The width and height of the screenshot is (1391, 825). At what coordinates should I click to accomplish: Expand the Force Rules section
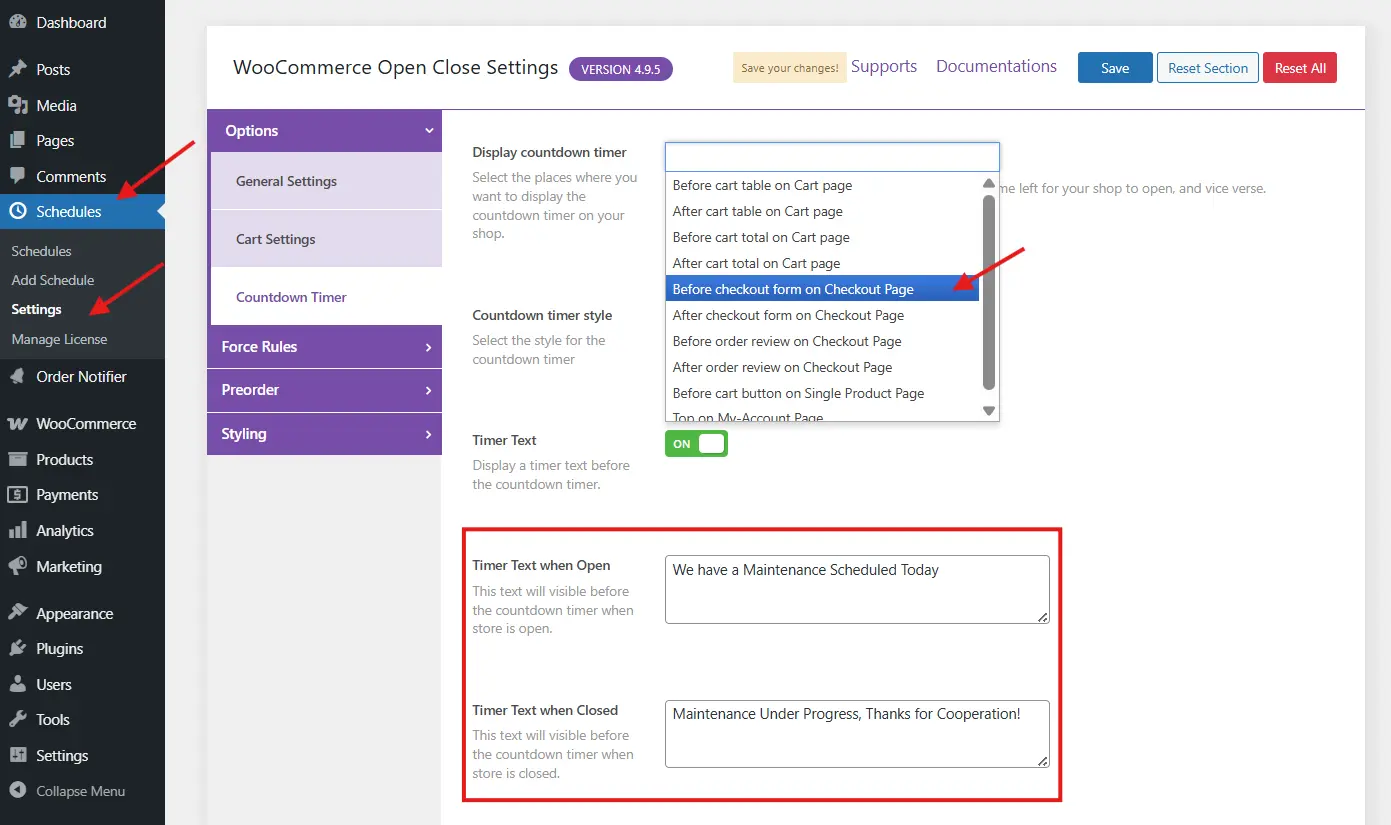click(x=324, y=347)
